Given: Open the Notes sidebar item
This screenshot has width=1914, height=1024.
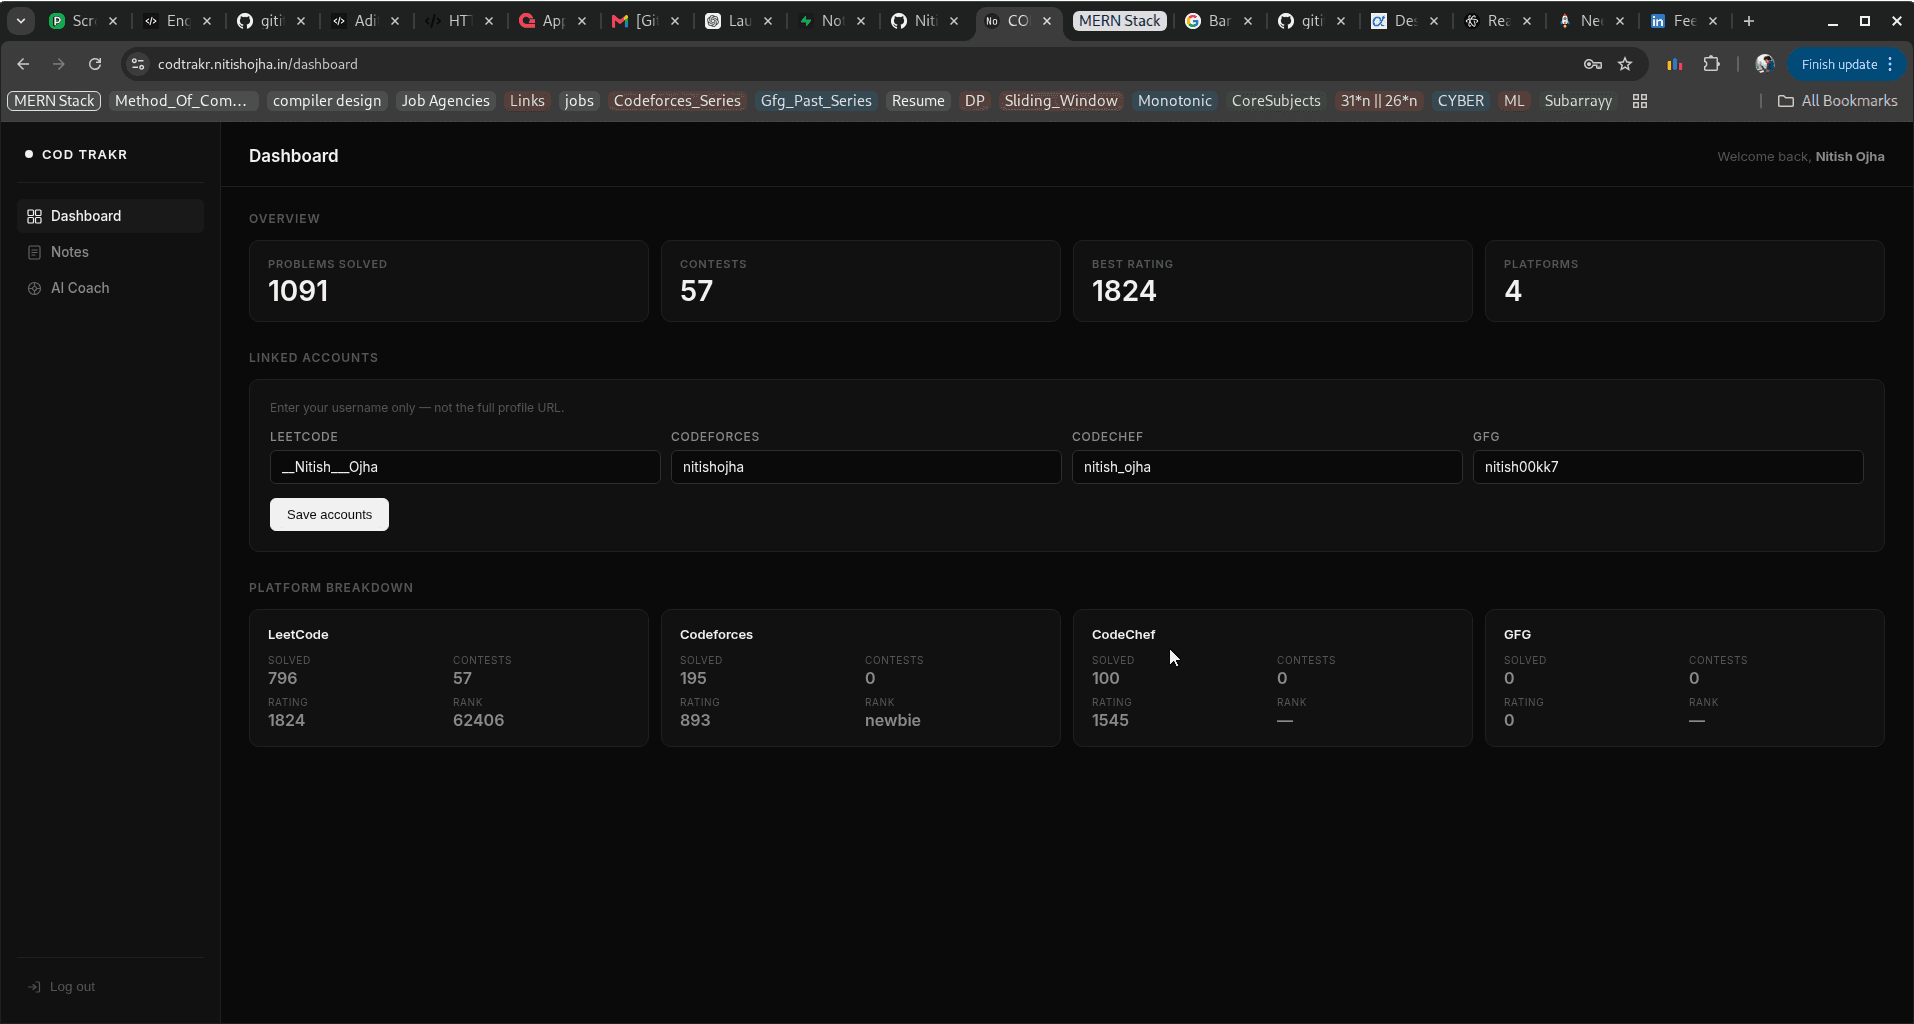Looking at the screenshot, I should coord(110,252).
